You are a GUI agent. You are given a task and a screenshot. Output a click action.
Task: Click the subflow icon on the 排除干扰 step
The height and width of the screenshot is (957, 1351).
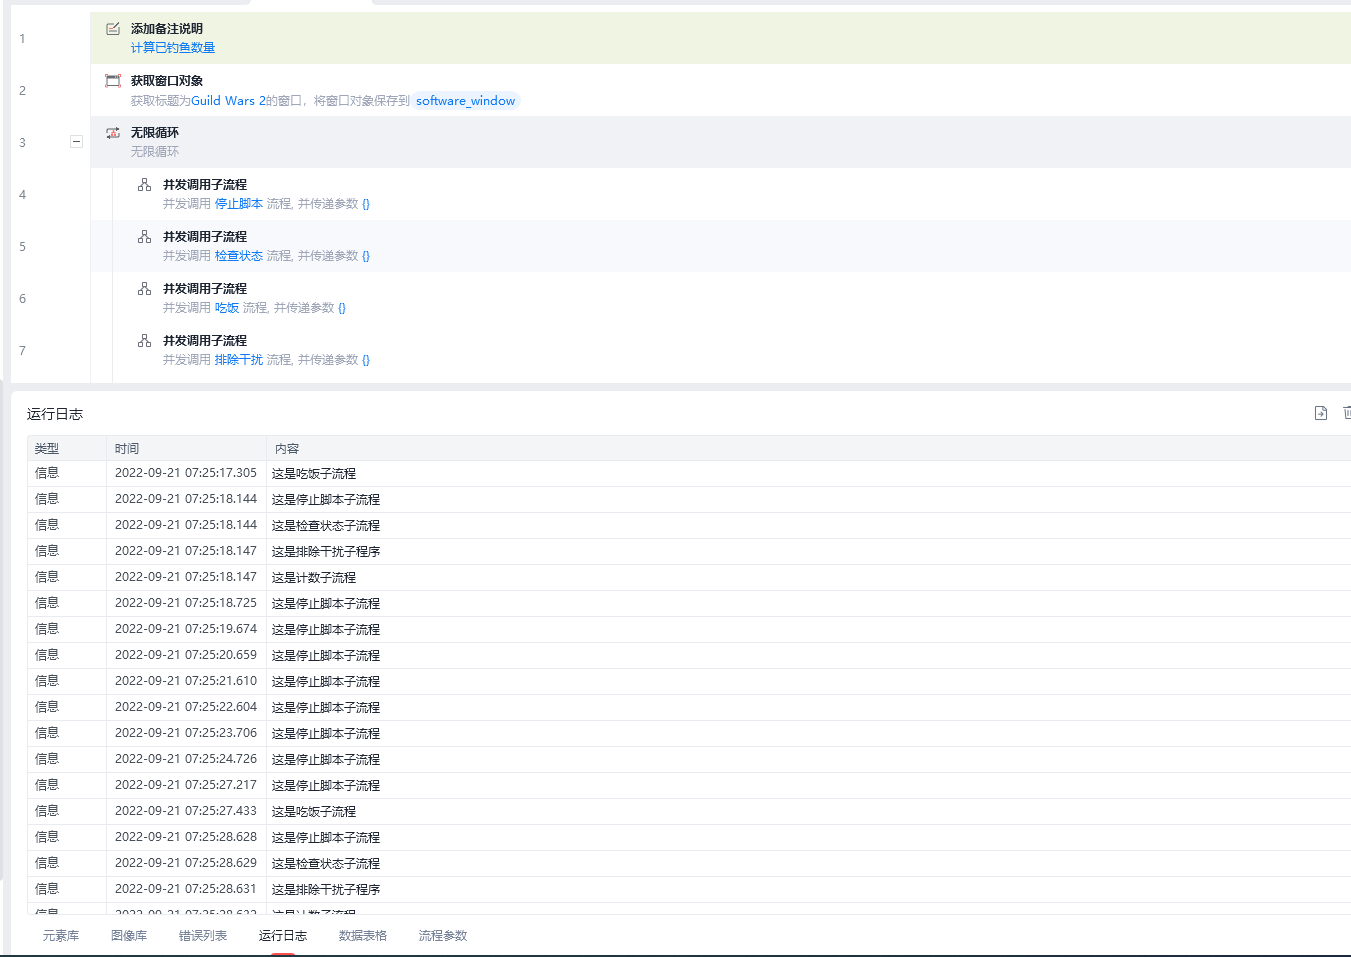click(145, 341)
